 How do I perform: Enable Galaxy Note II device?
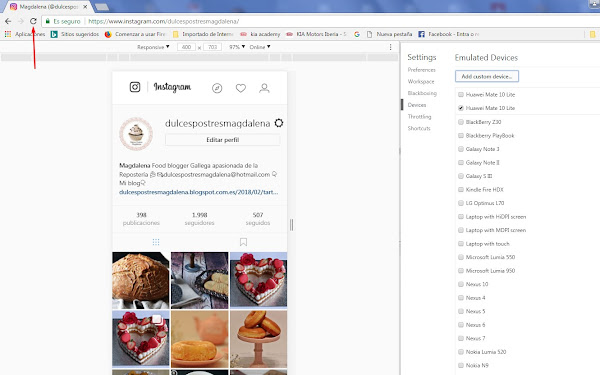click(x=461, y=163)
